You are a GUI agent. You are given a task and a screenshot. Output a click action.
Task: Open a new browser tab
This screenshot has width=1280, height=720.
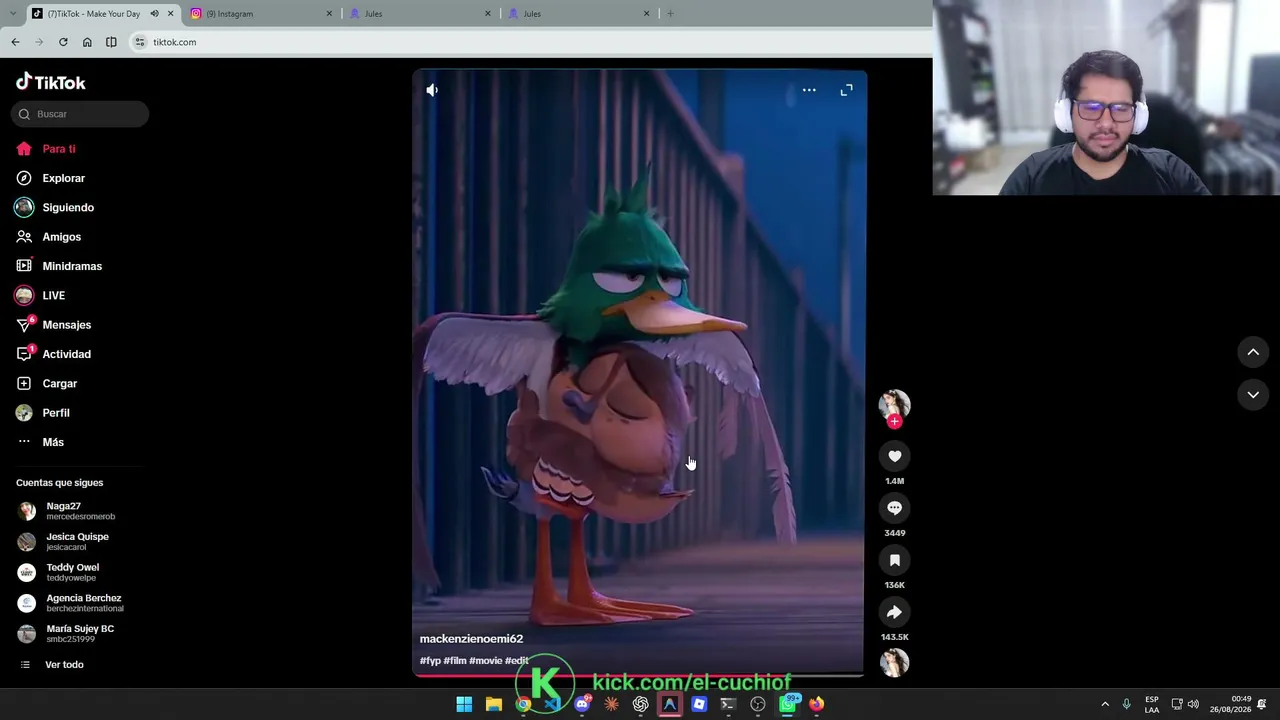point(670,14)
